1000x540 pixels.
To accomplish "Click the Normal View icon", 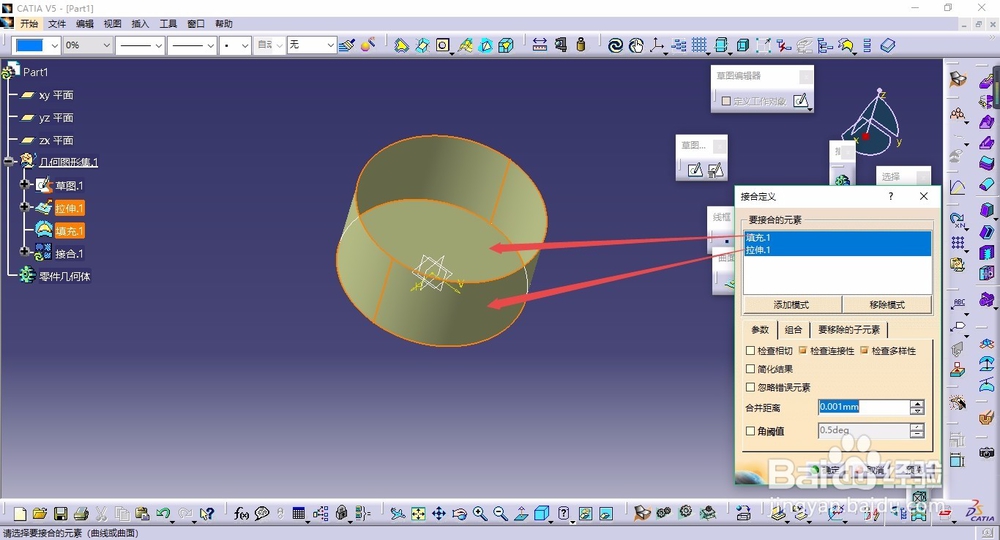I will pos(521,514).
